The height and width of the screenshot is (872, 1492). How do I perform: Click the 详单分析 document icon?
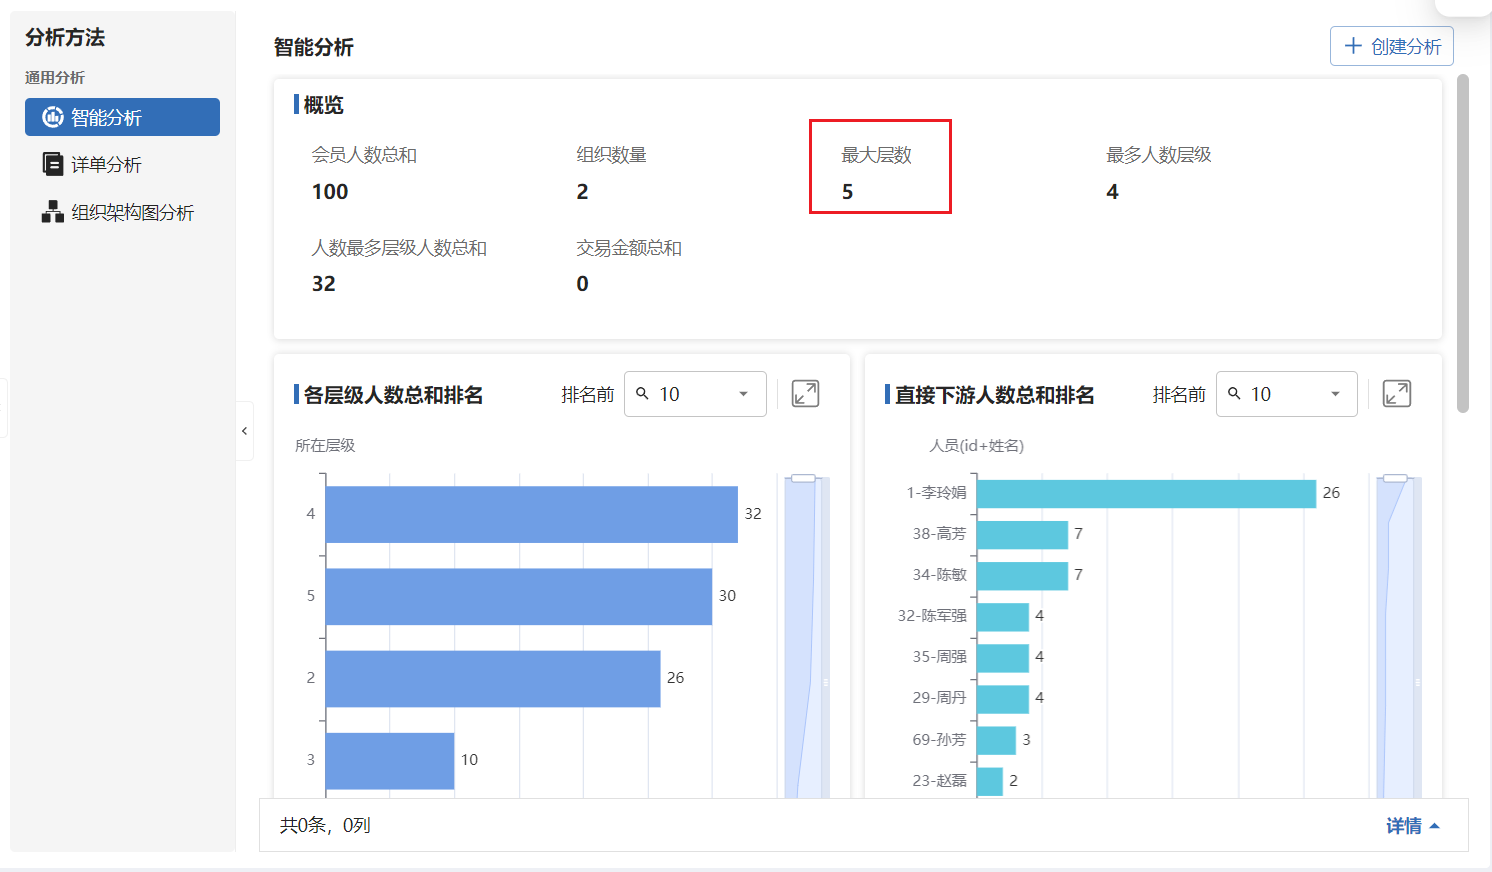pos(52,164)
